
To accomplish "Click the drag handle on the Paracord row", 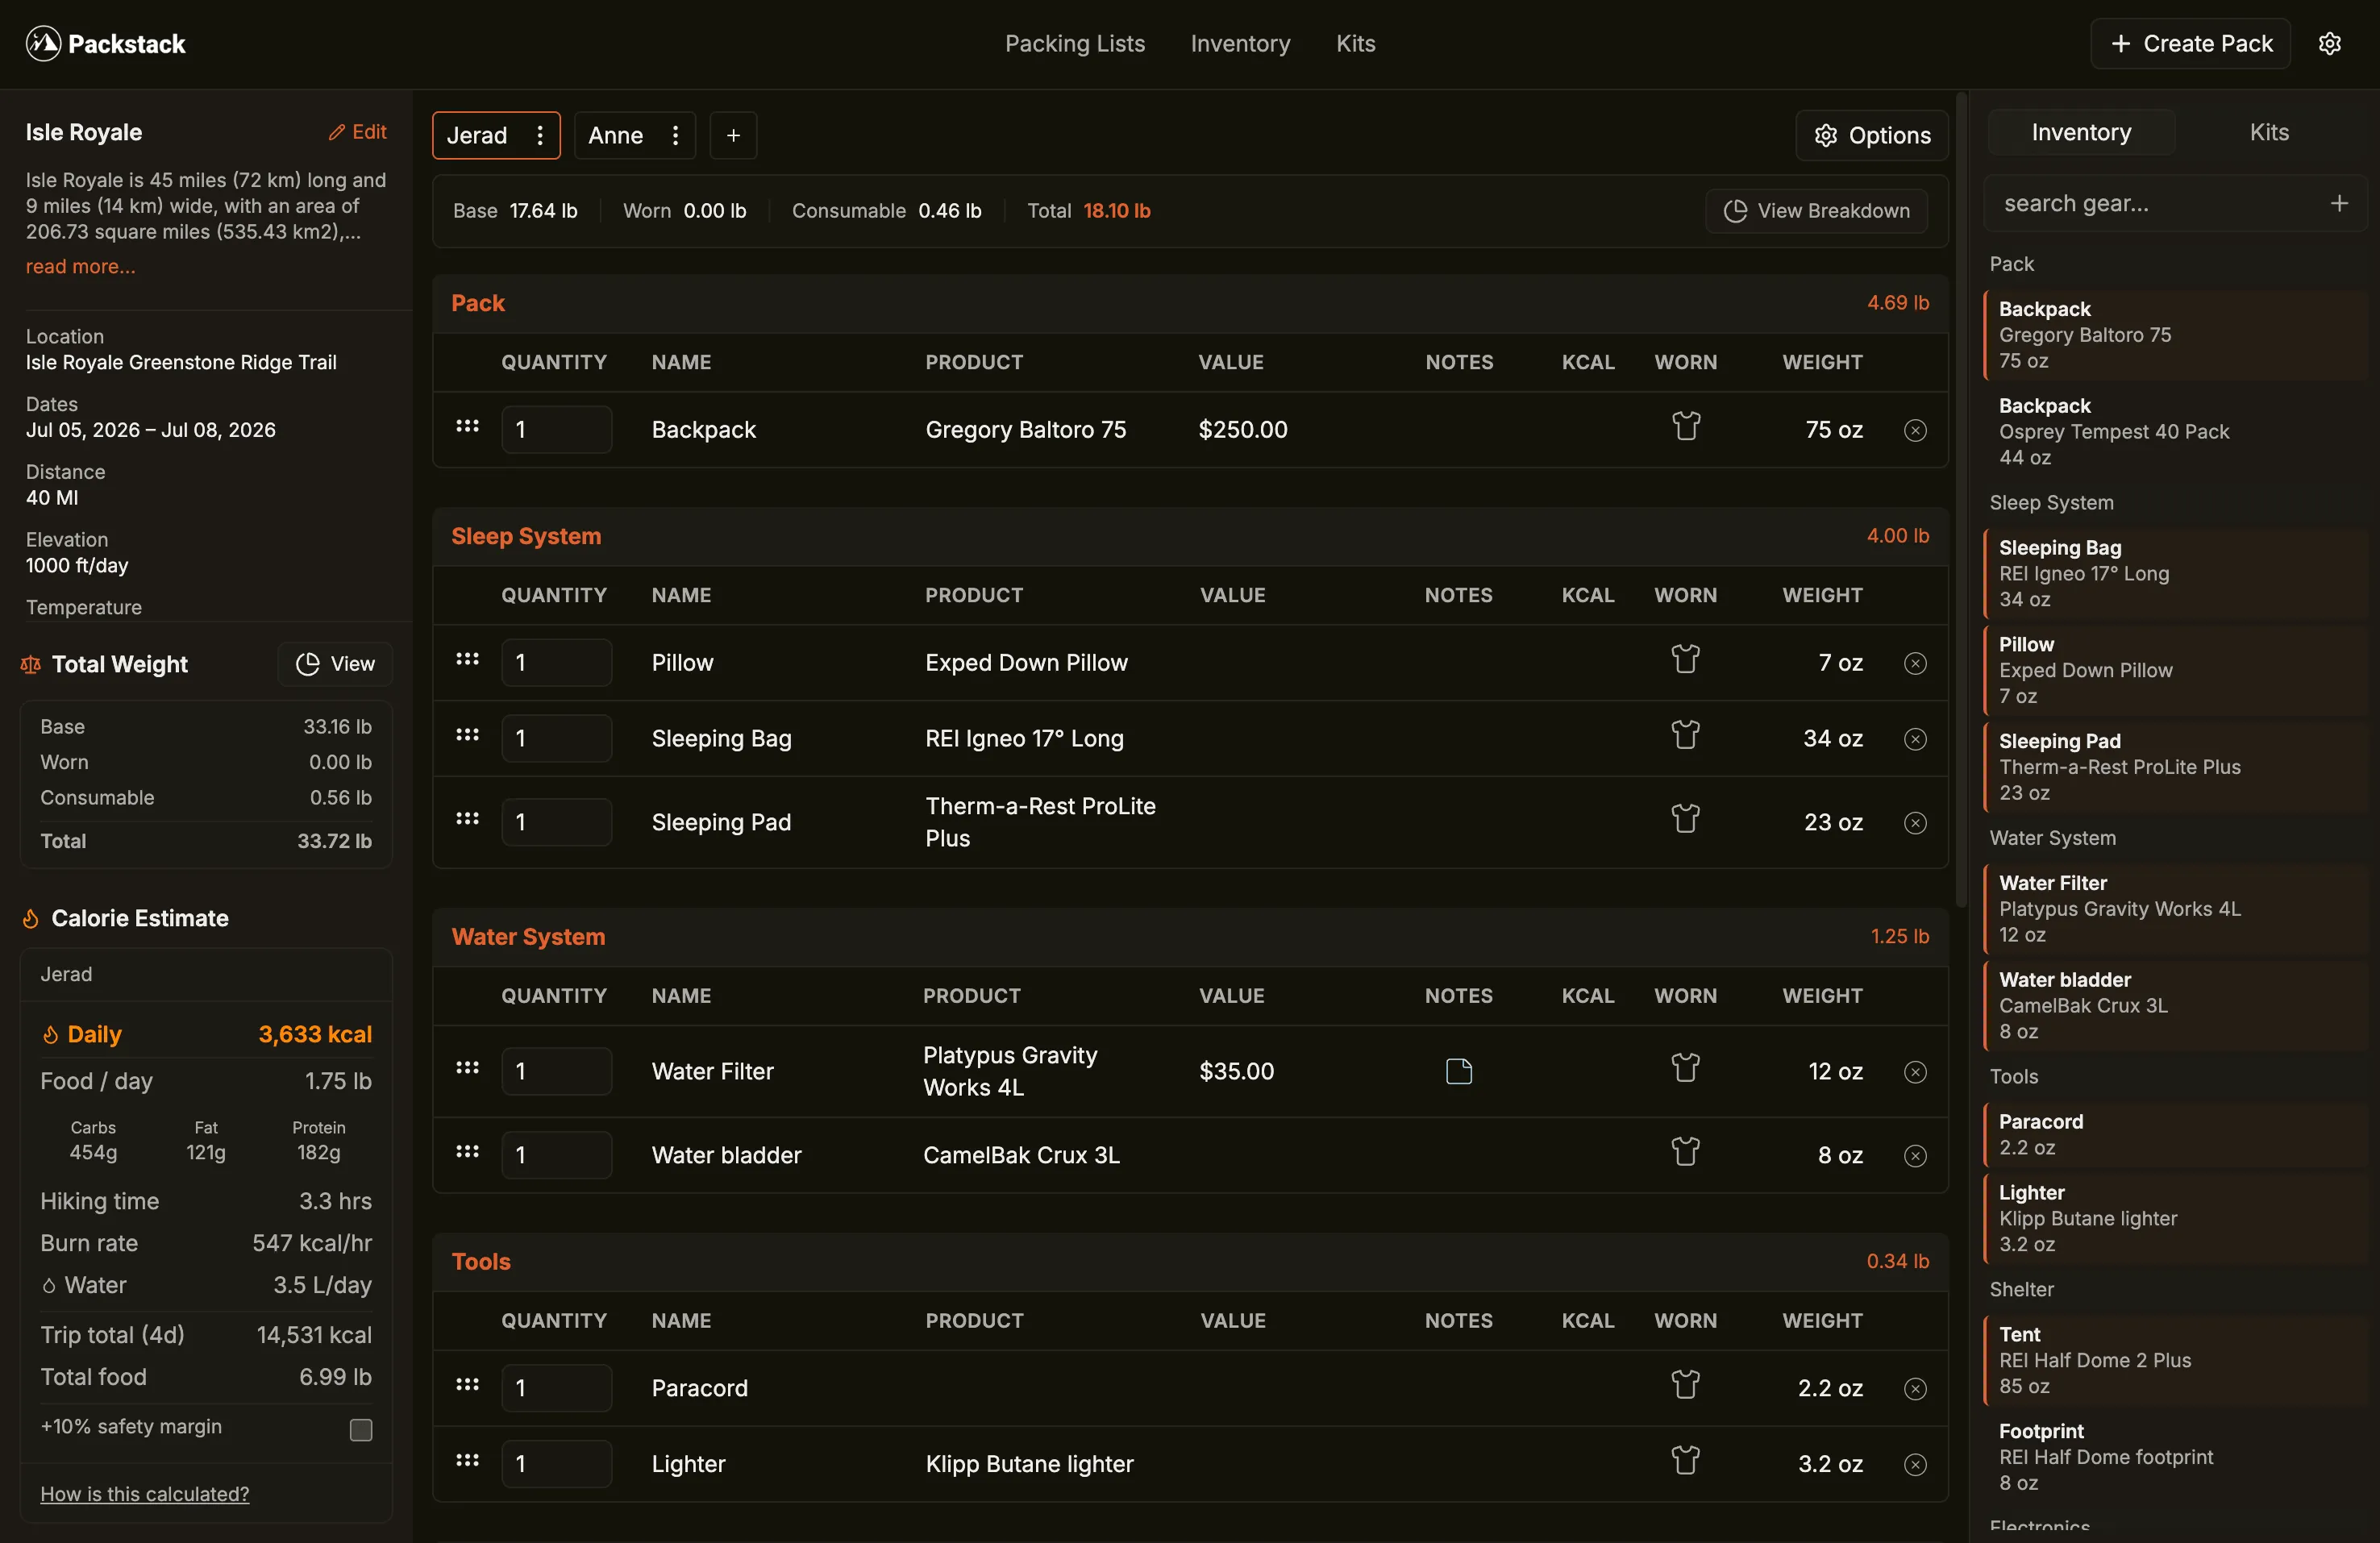I will click(x=466, y=1387).
